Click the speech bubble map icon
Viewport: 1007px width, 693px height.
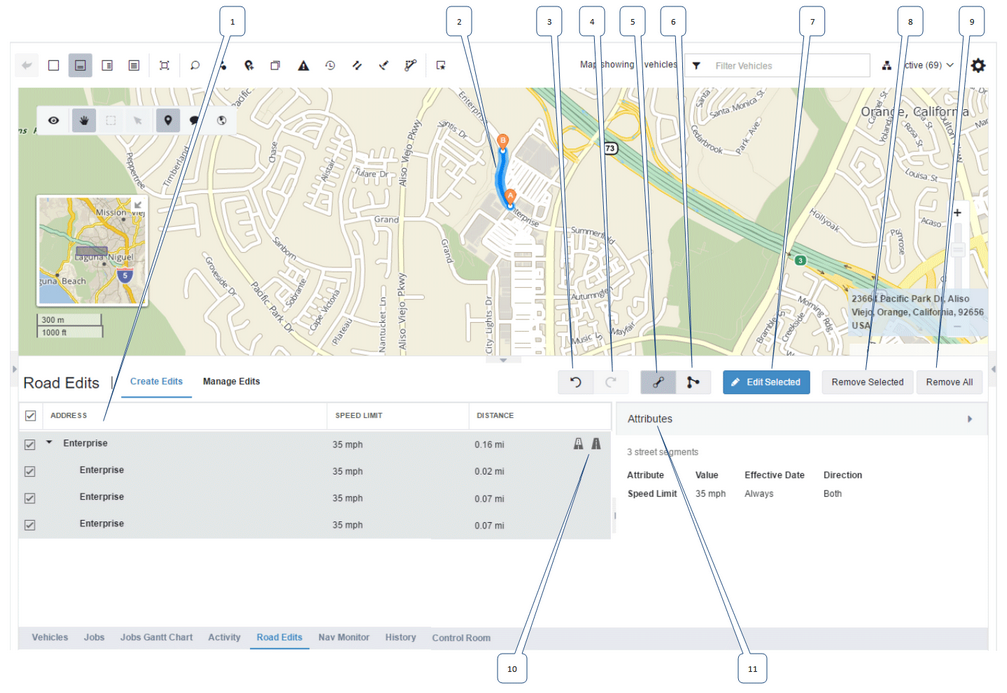pyautogui.click(x=194, y=120)
